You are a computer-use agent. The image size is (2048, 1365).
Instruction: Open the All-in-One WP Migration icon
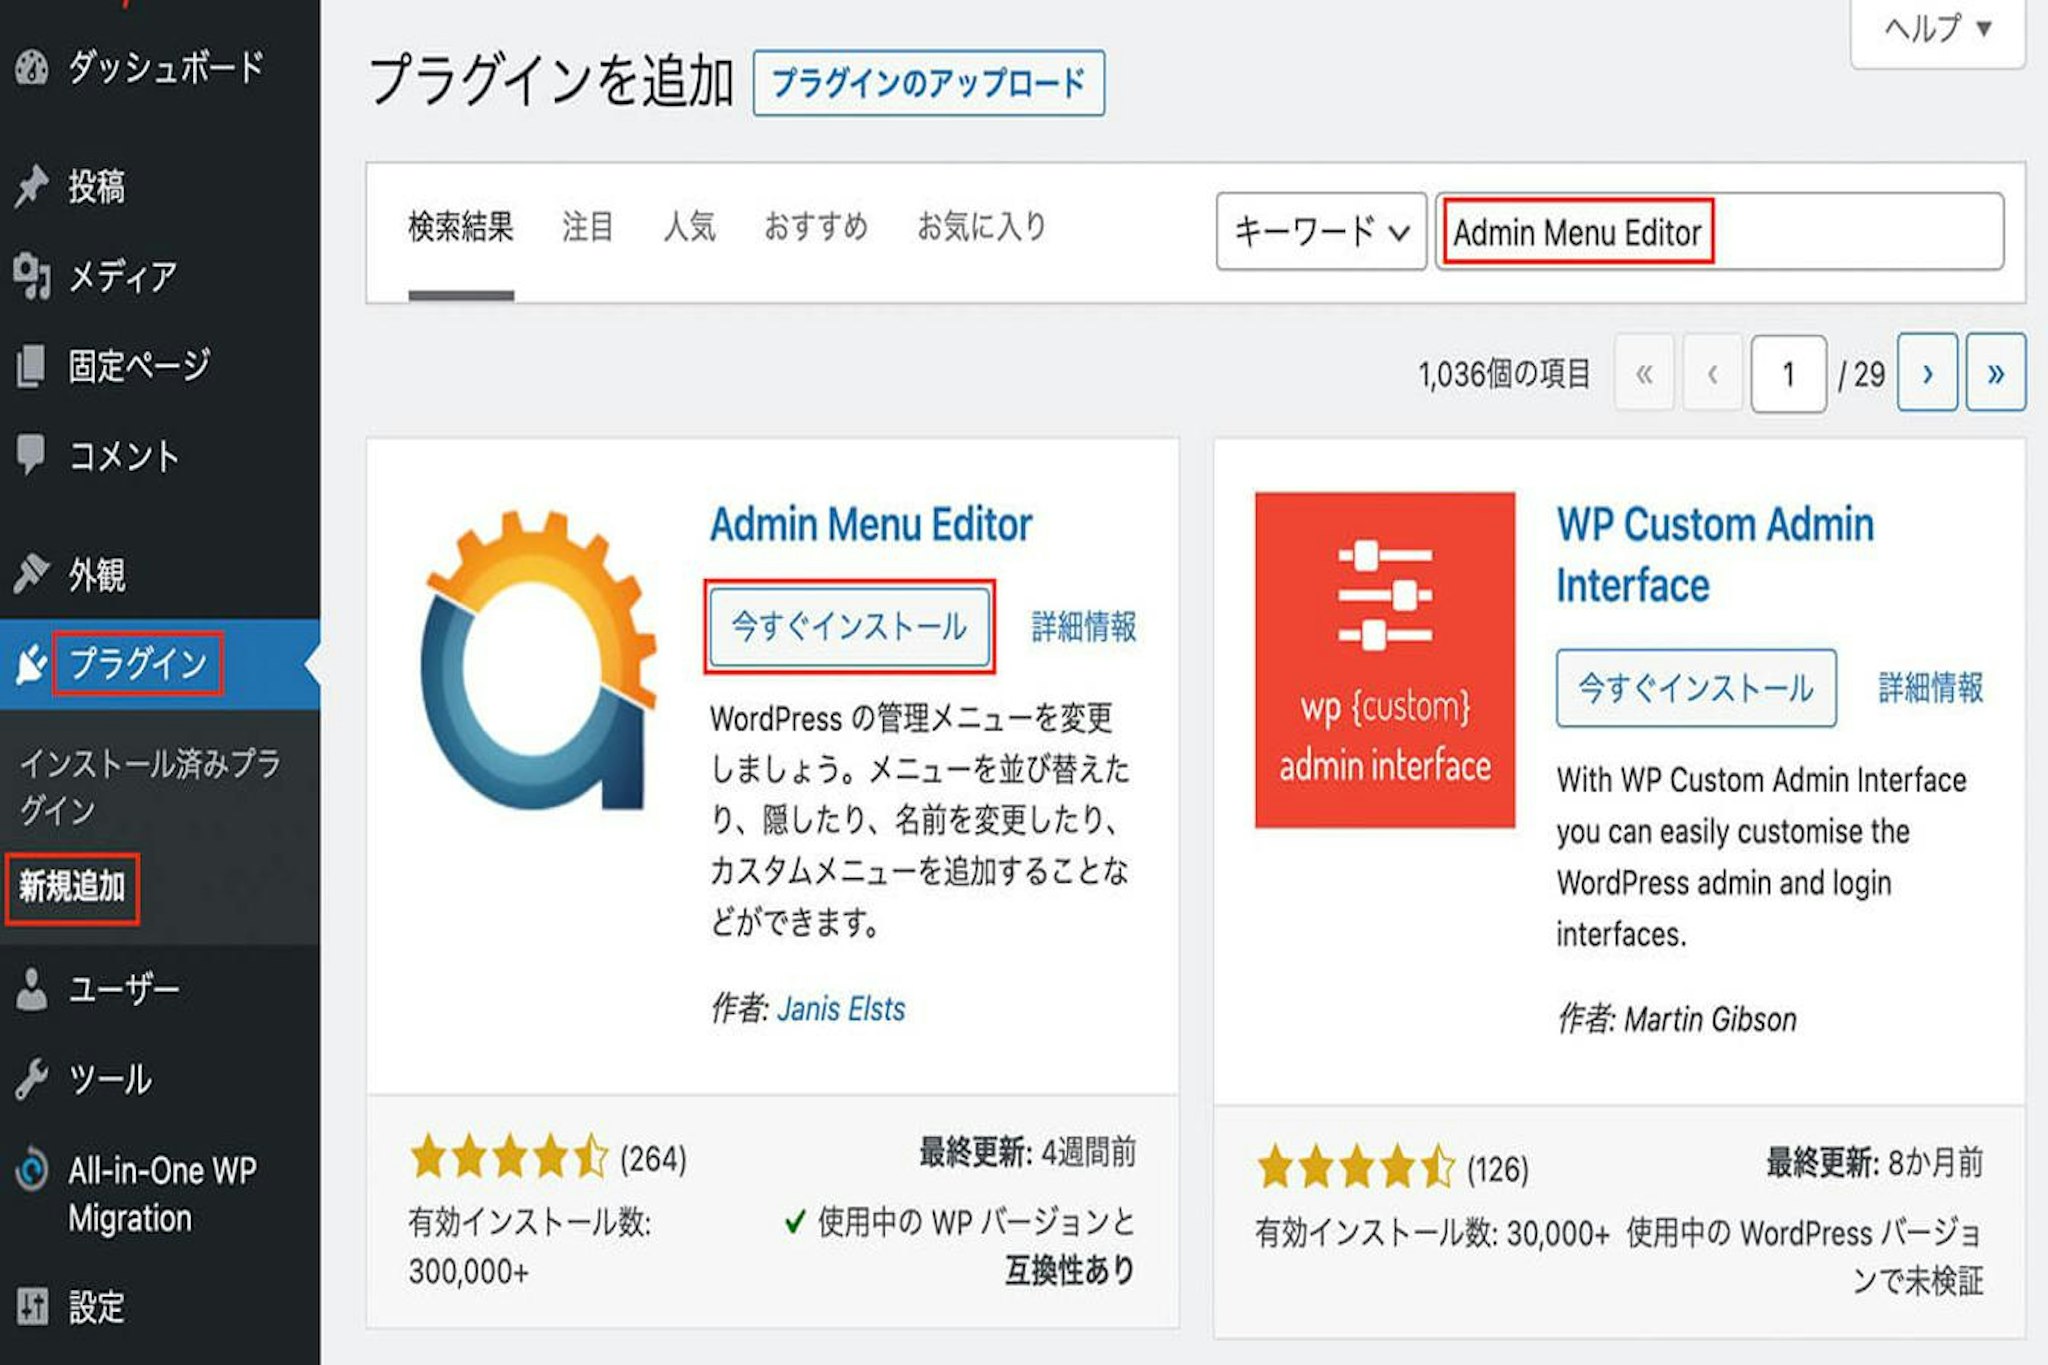coord(32,1170)
